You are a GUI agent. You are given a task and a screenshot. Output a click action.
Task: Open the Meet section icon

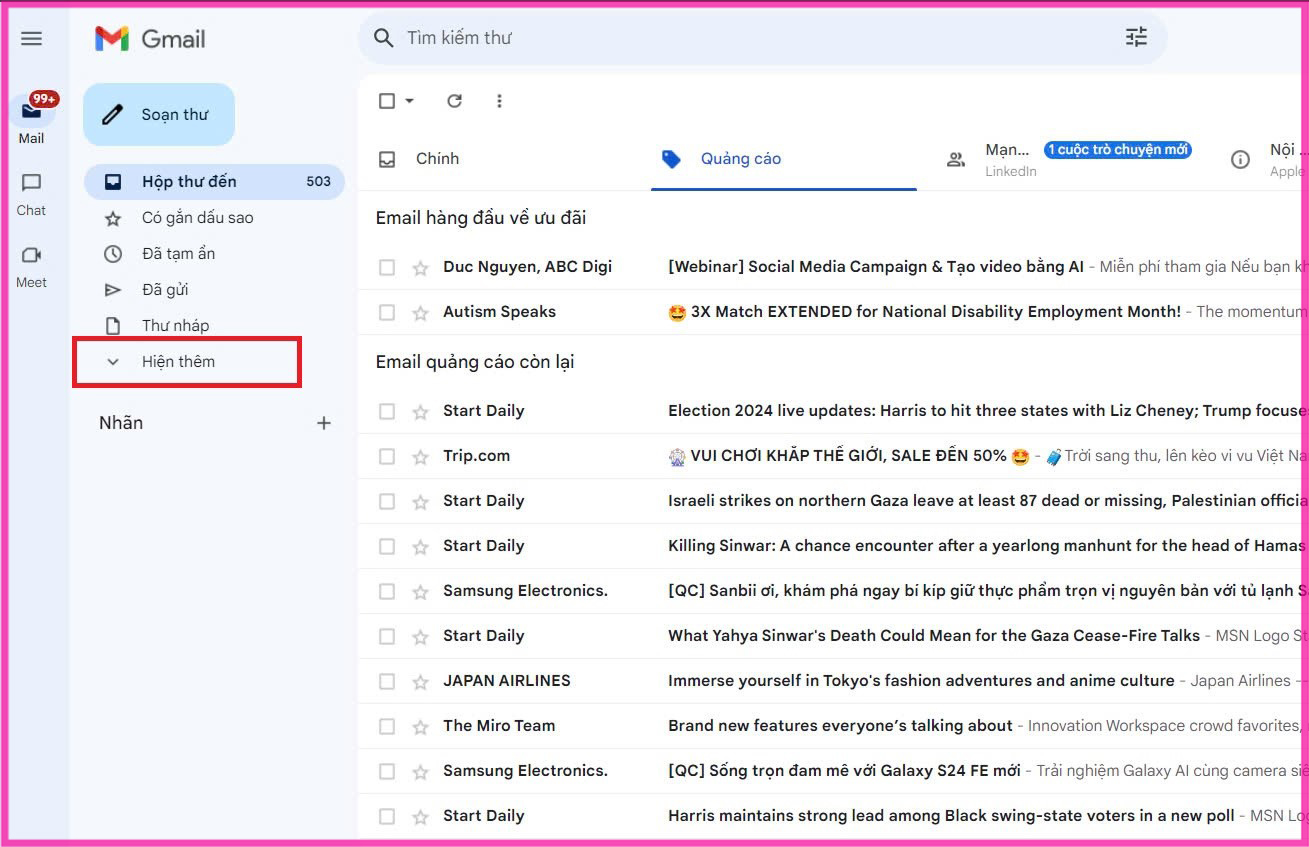coord(32,255)
